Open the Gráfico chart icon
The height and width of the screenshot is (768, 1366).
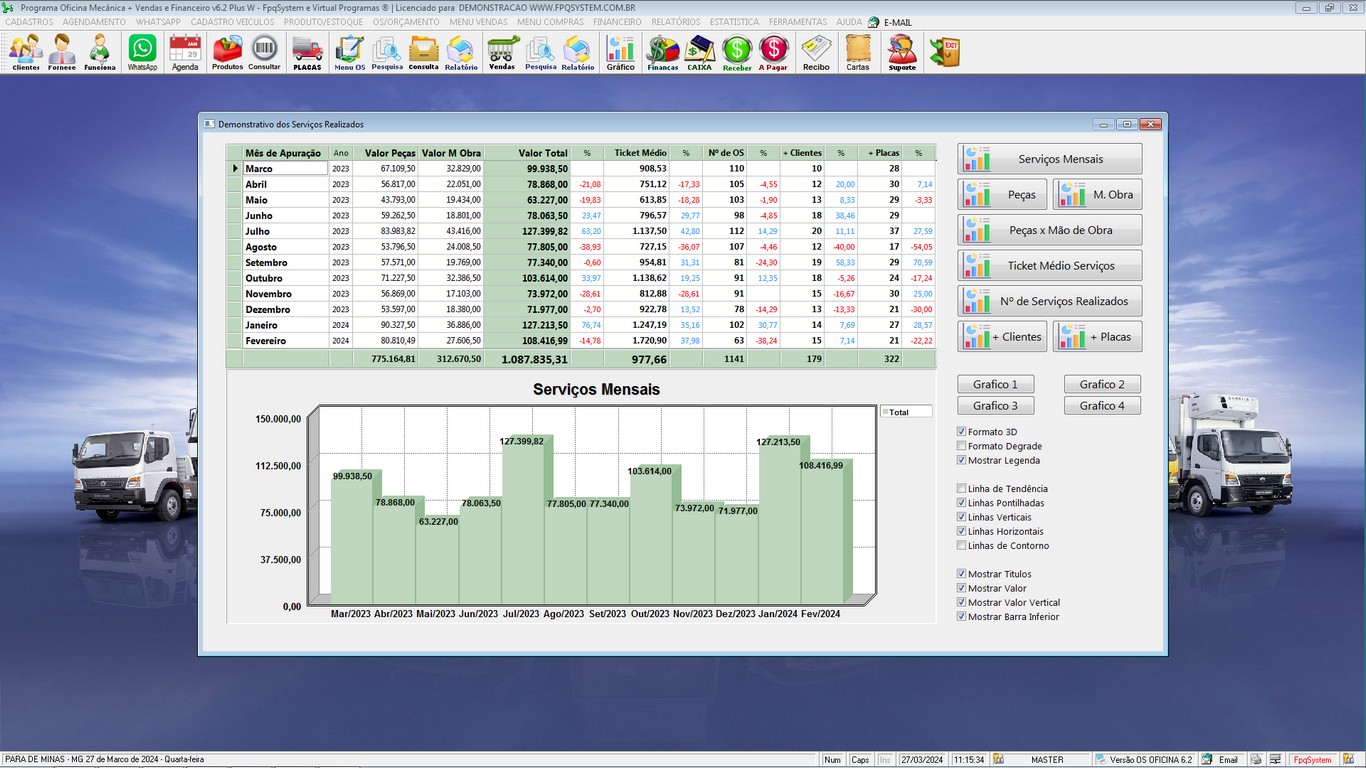tap(621, 52)
